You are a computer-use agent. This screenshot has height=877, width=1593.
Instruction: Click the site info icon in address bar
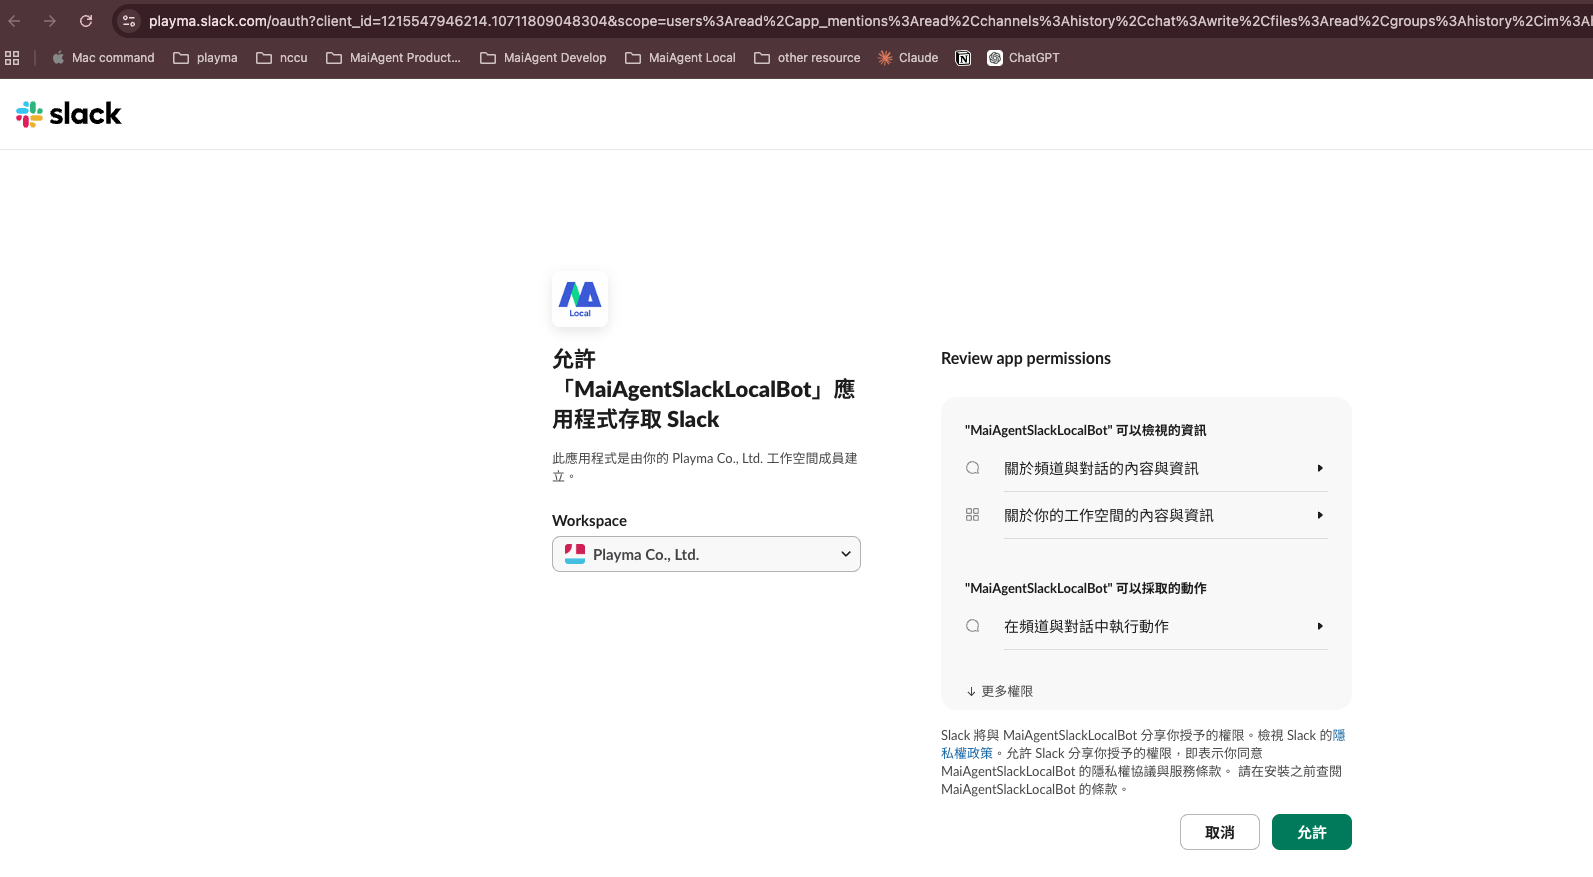tap(129, 21)
